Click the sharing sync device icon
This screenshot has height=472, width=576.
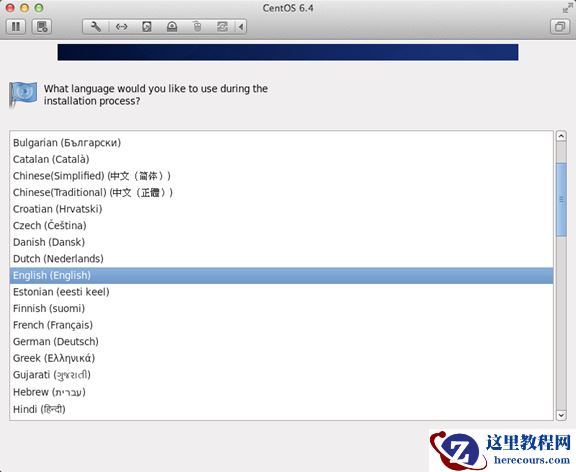tap(222, 26)
